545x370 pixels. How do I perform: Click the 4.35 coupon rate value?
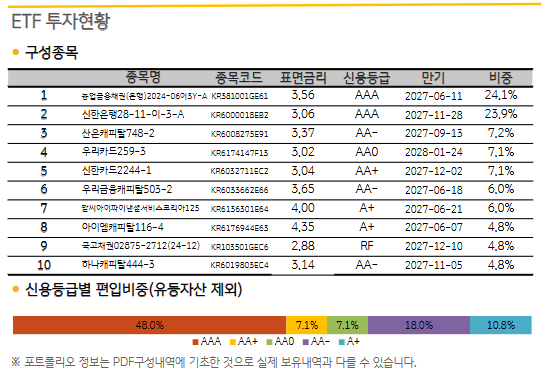point(303,227)
